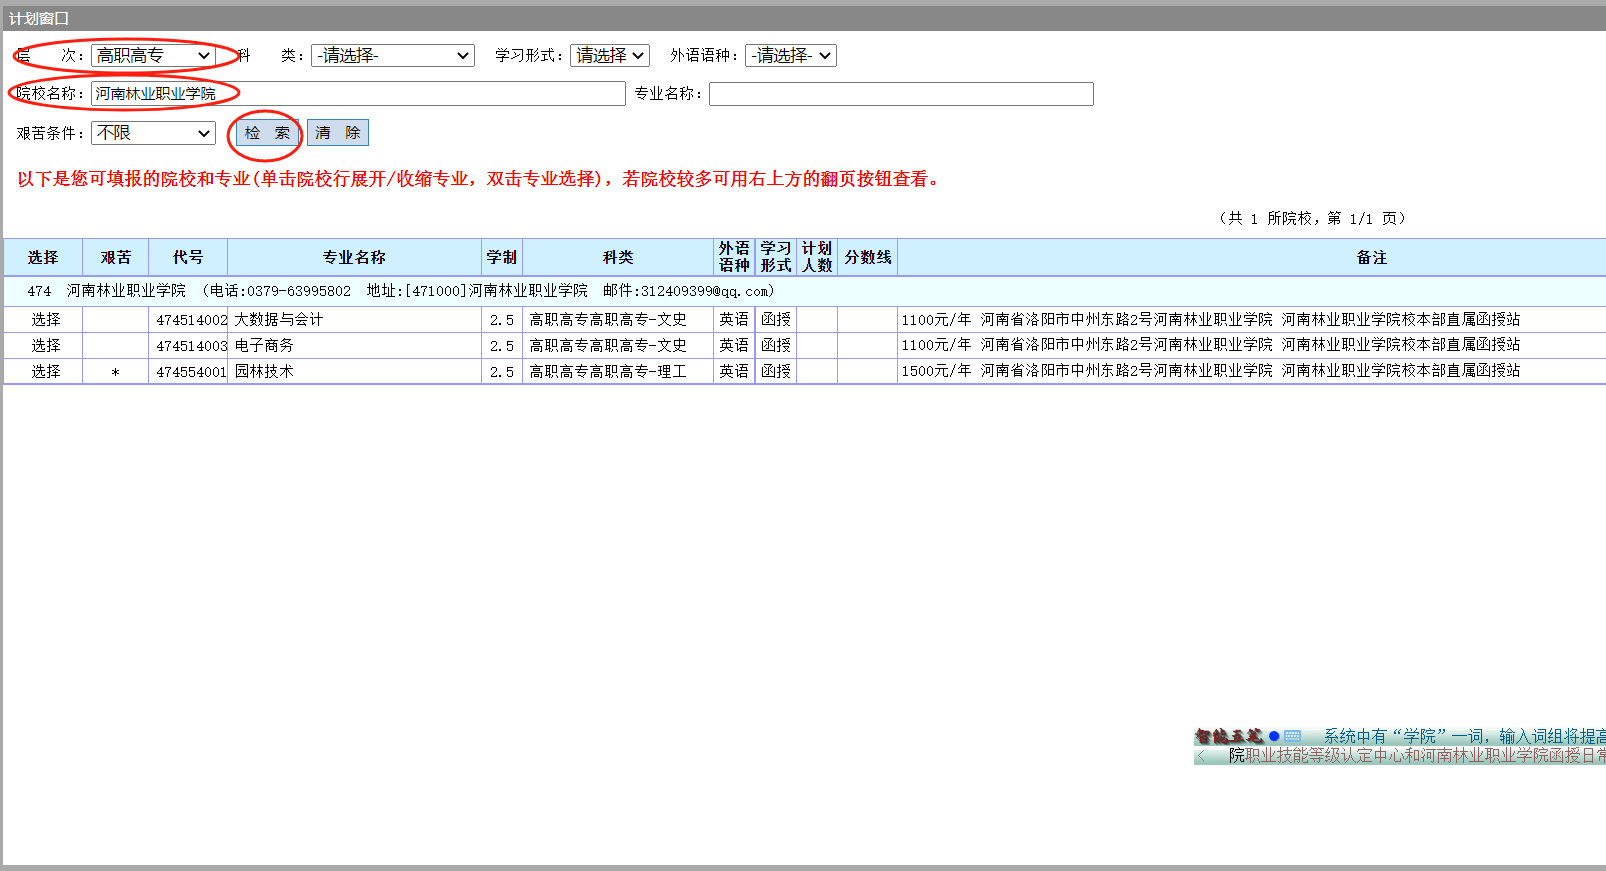
Task: Click 选择 for 大数据与会计 row
Action: (x=45, y=320)
